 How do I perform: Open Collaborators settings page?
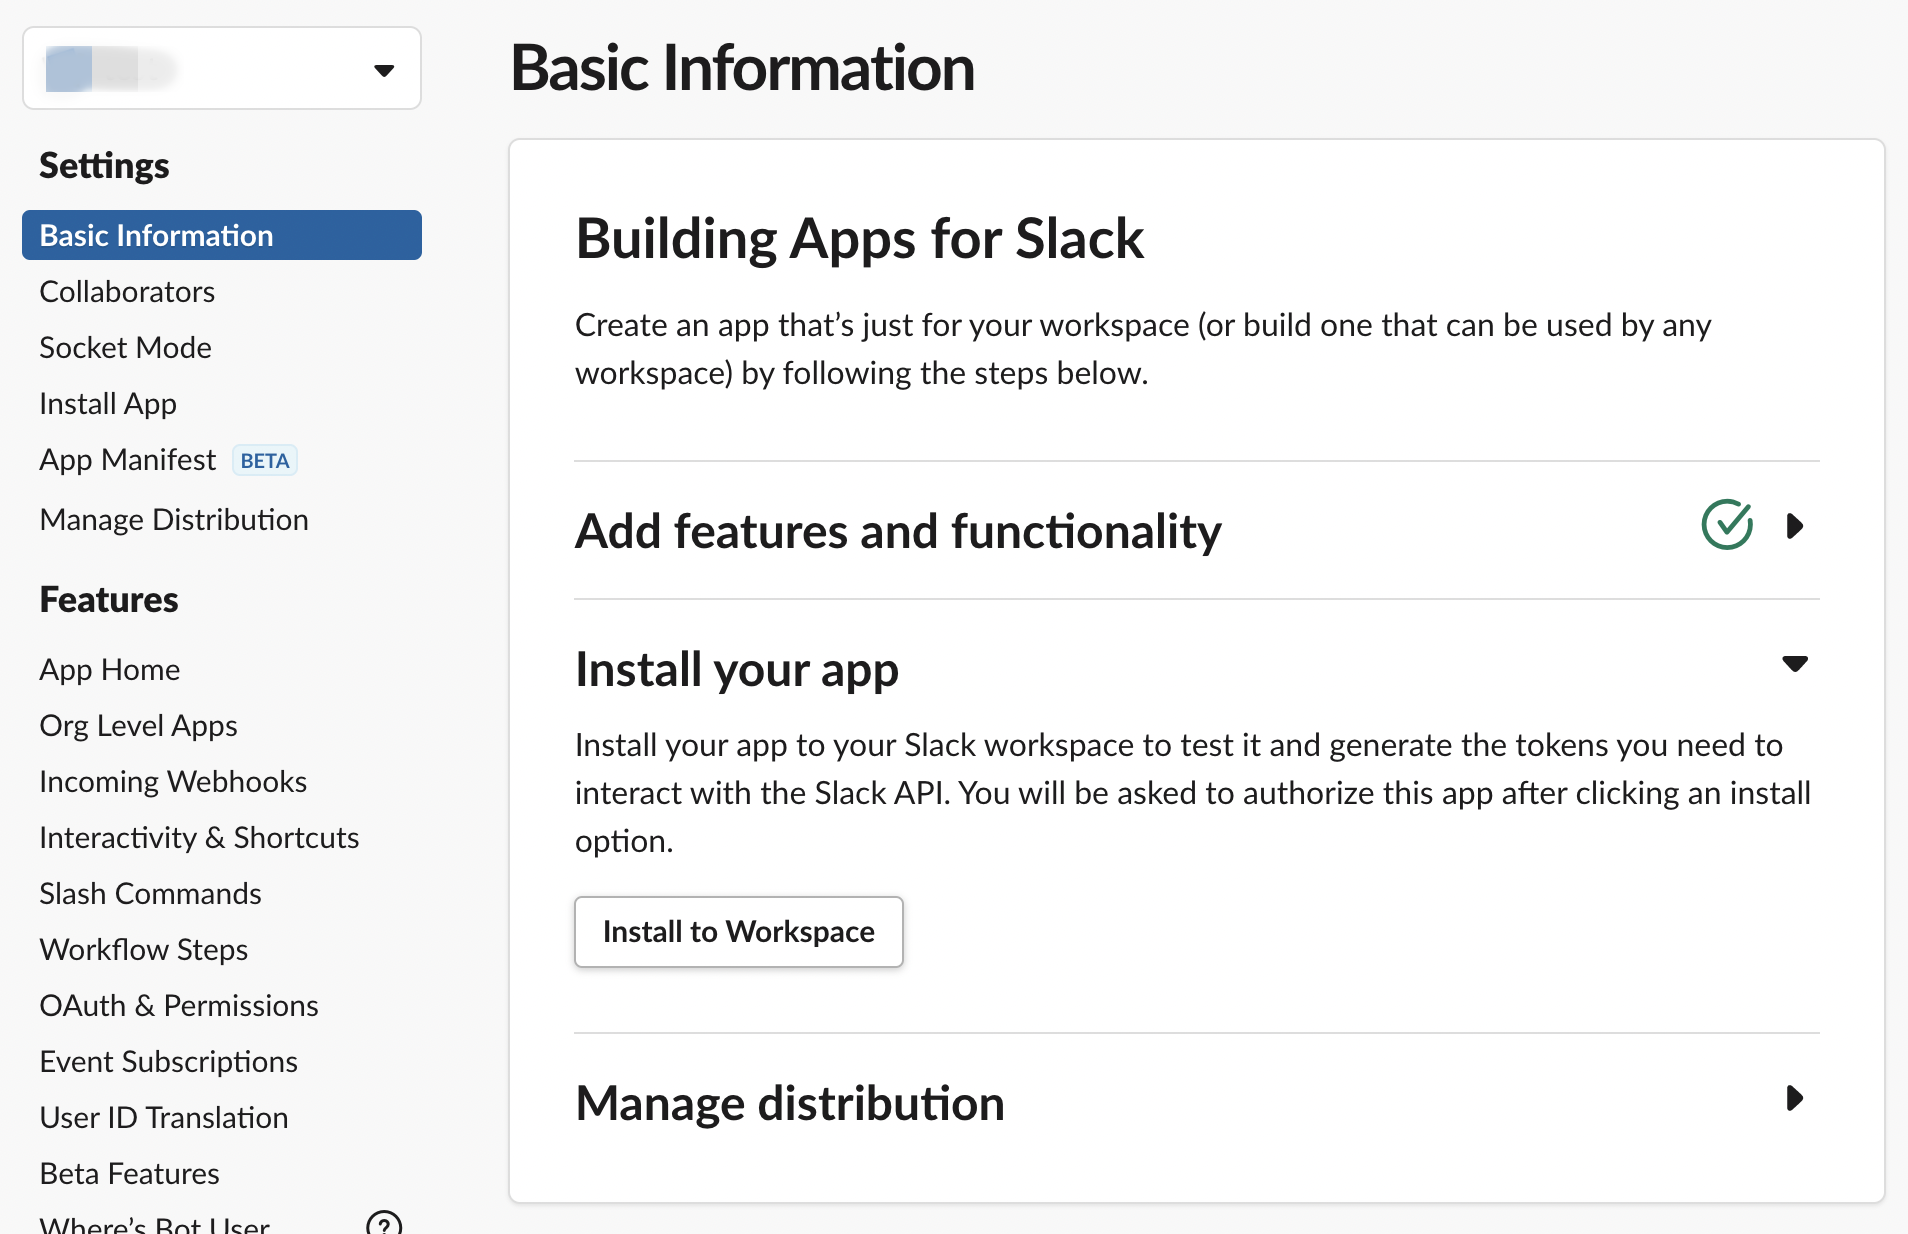(127, 292)
